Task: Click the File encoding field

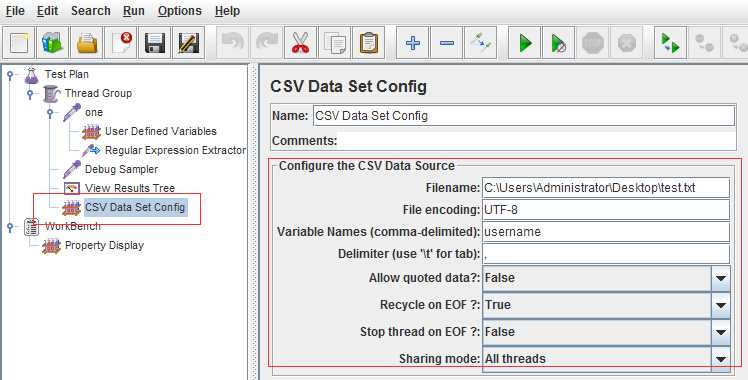Action: [x=606, y=210]
